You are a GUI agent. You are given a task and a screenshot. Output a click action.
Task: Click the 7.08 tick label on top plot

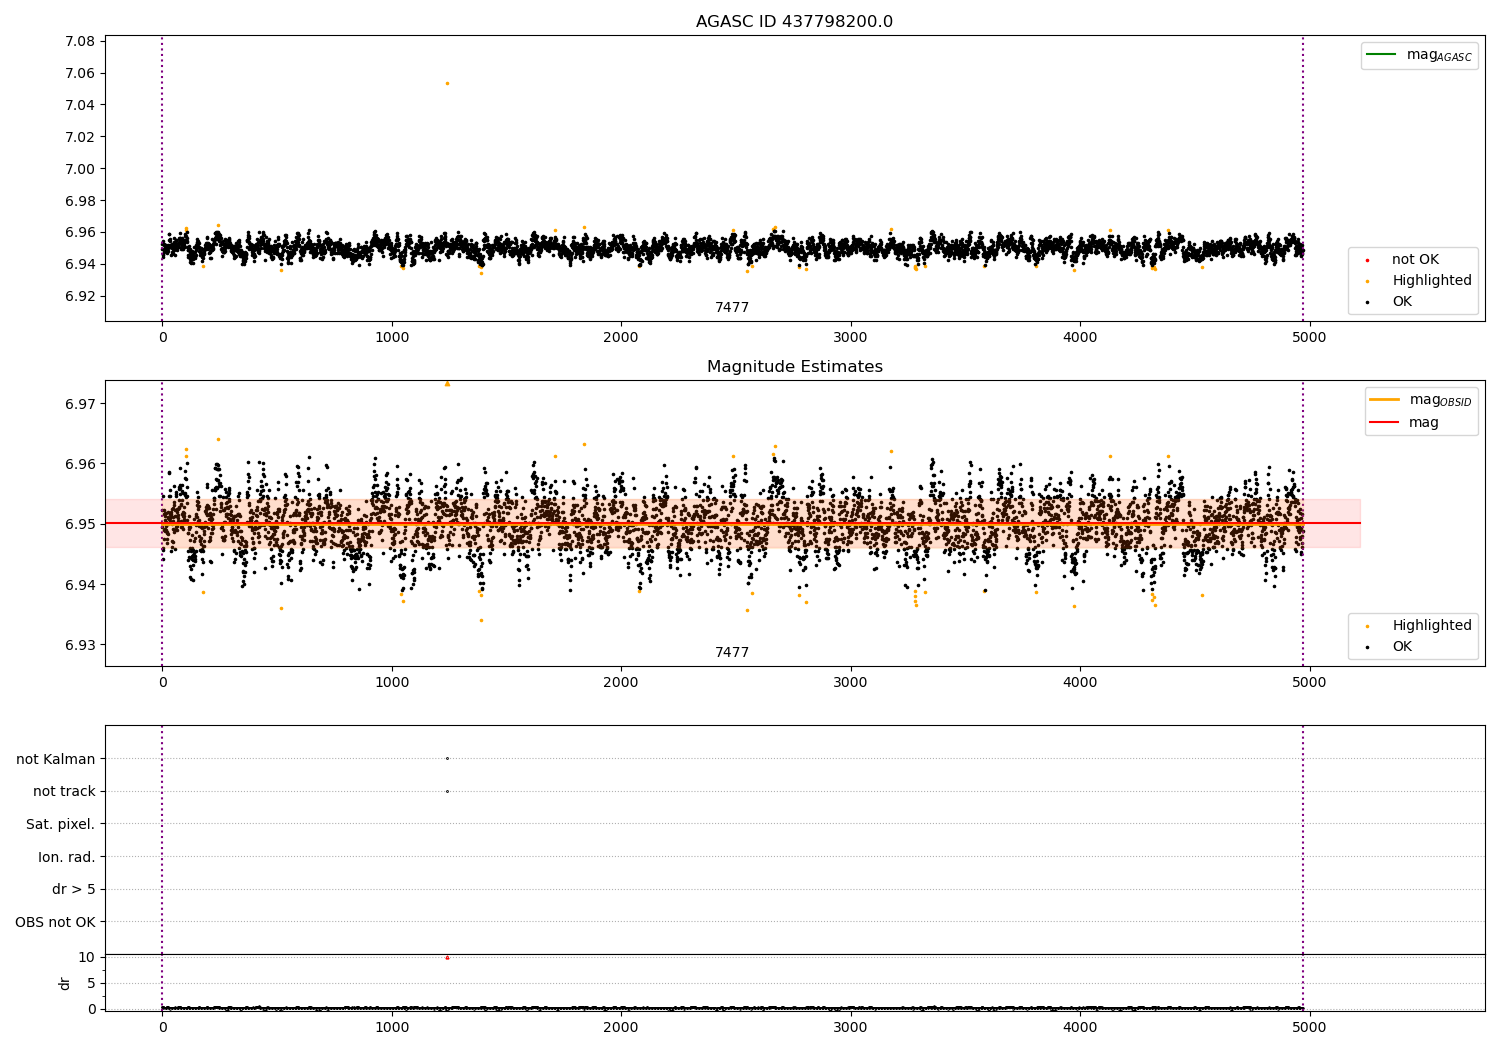click(80, 41)
